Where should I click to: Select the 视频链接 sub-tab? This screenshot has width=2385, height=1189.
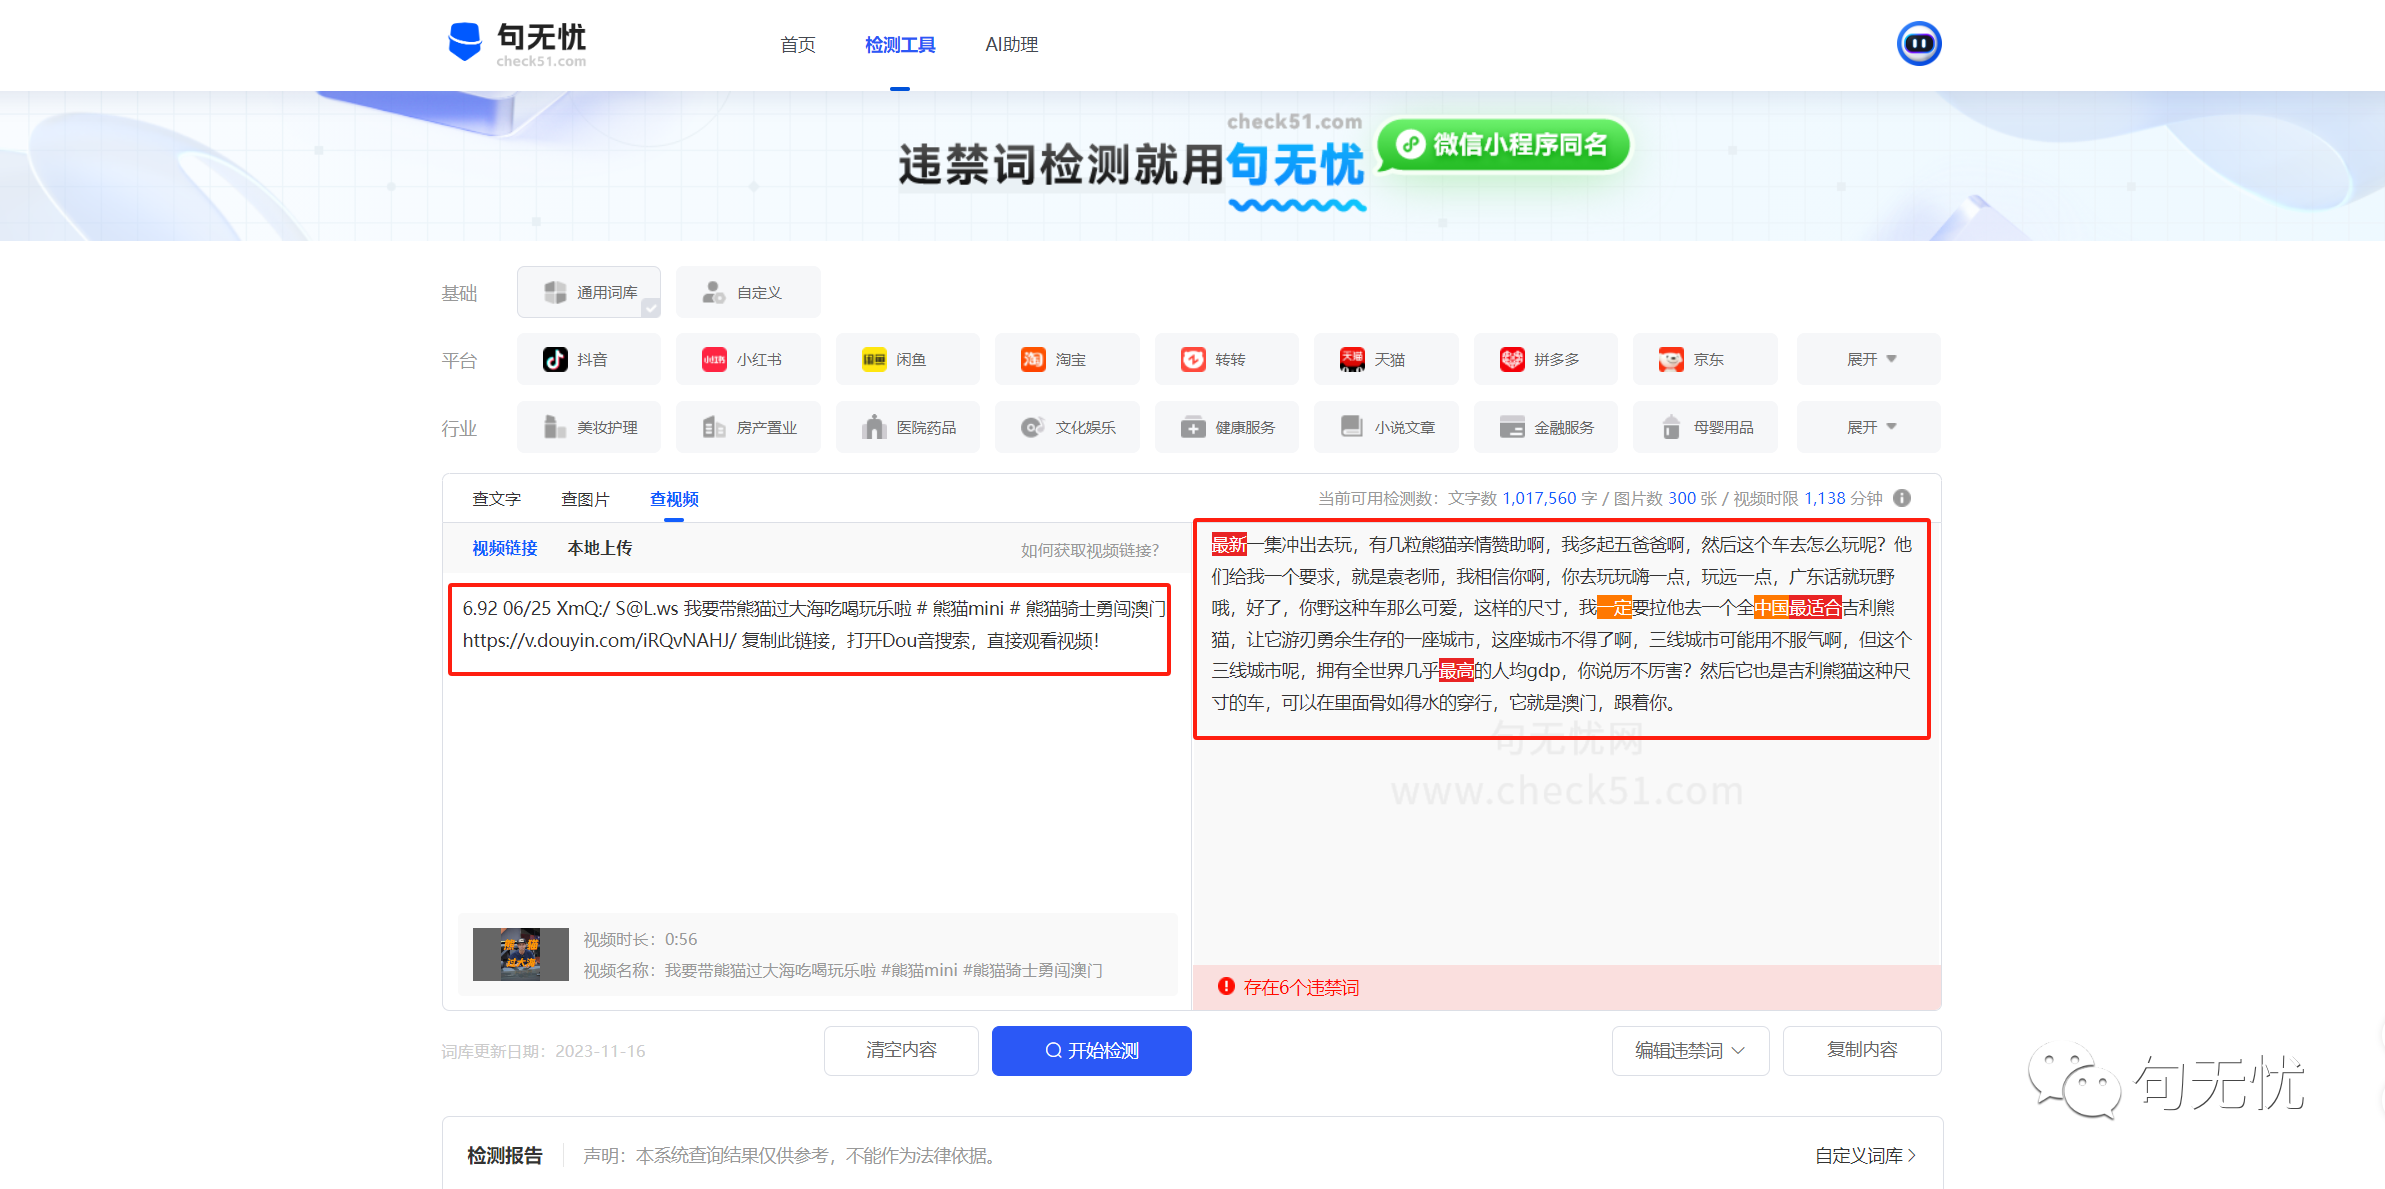click(505, 548)
